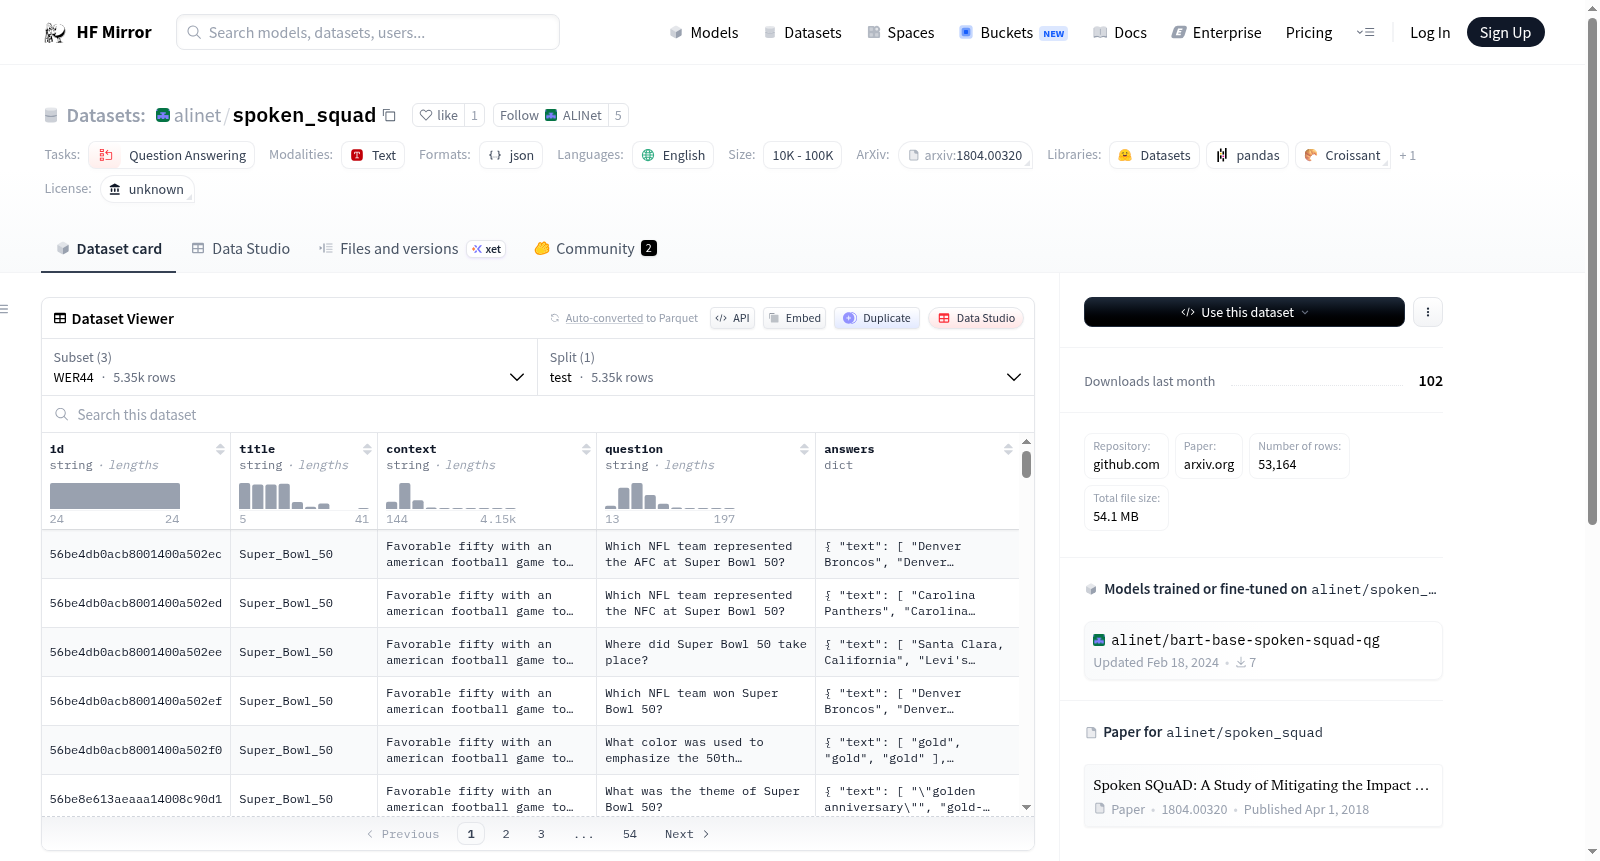Expand the Split test dropdown
The width and height of the screenshot is (1600, 861).
(786, 367)
